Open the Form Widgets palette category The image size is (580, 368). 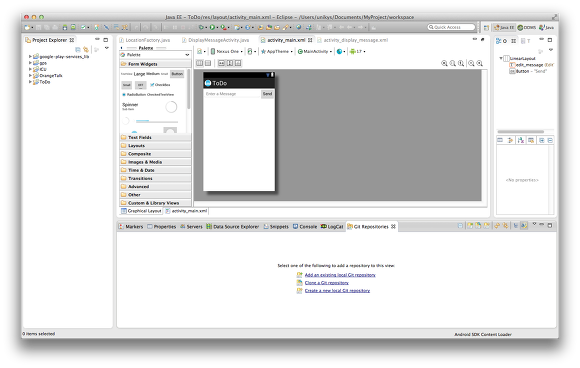pos(155,64)
